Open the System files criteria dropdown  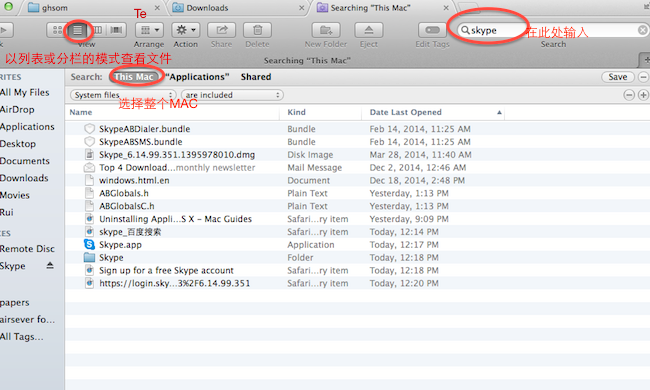pyautogui.click(x=123, y=95)
